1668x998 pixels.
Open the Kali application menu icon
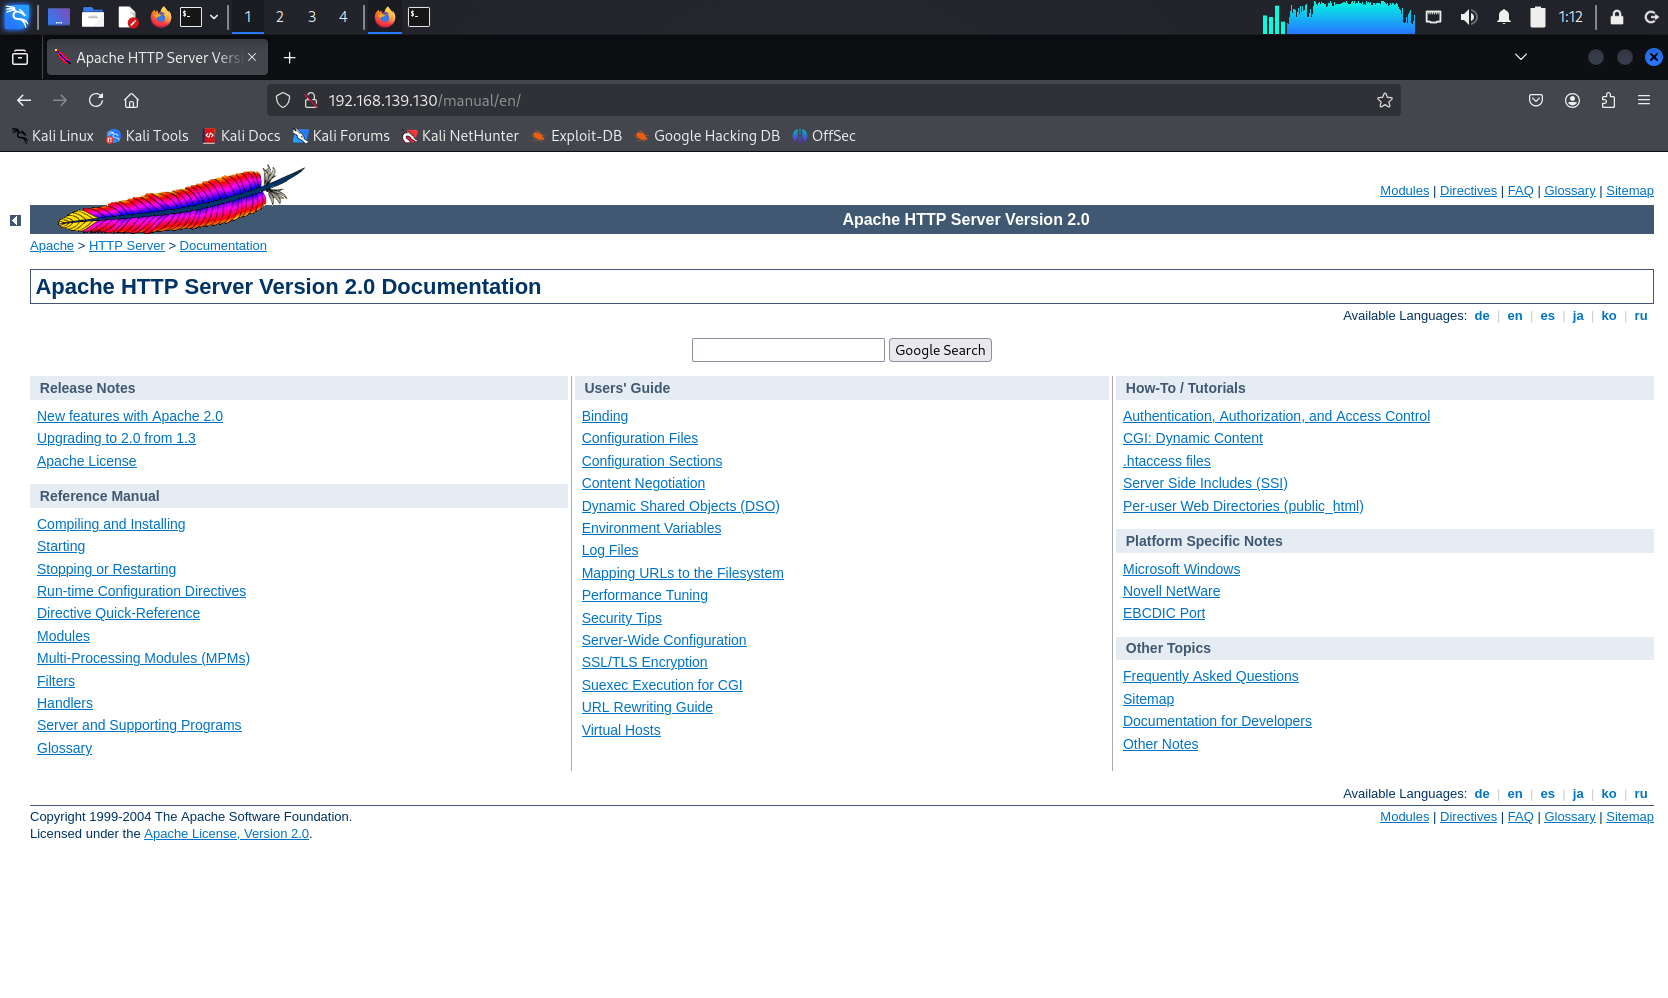(x=18, y=17)
